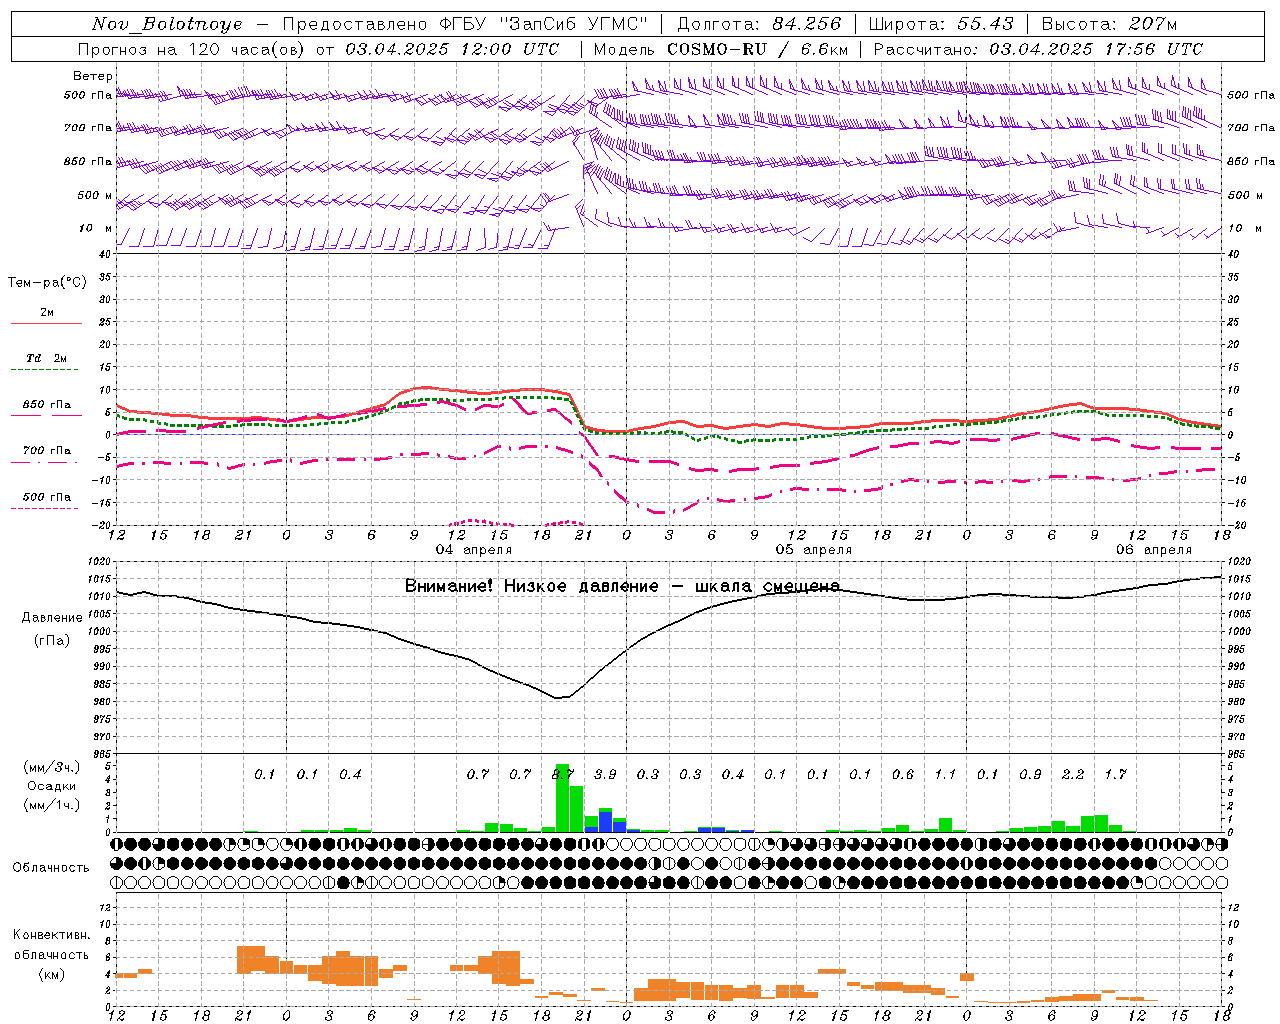Click the Td 2м legend entry
Screen dimensions: 1280x1024
tap(46, 358)
